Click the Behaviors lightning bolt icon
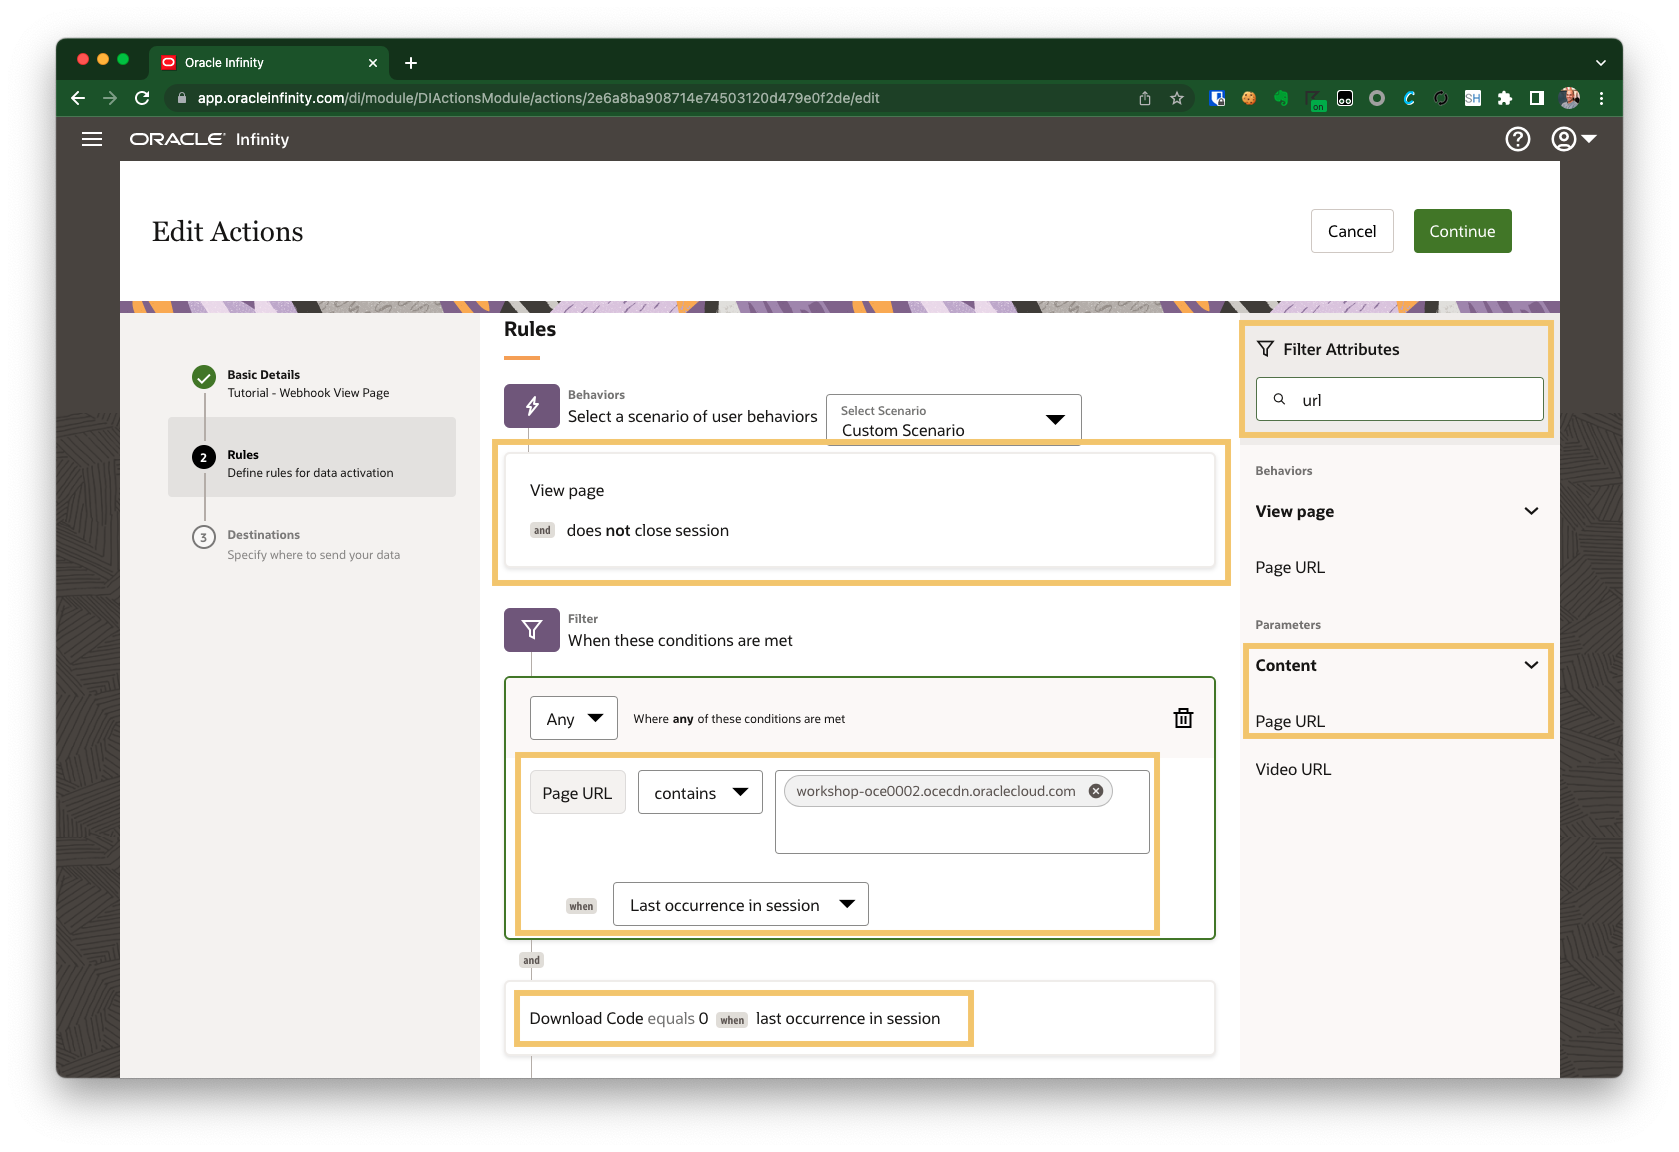Screen dimensions: 1679x1152 pyautogui.click(x=532, y=406)
